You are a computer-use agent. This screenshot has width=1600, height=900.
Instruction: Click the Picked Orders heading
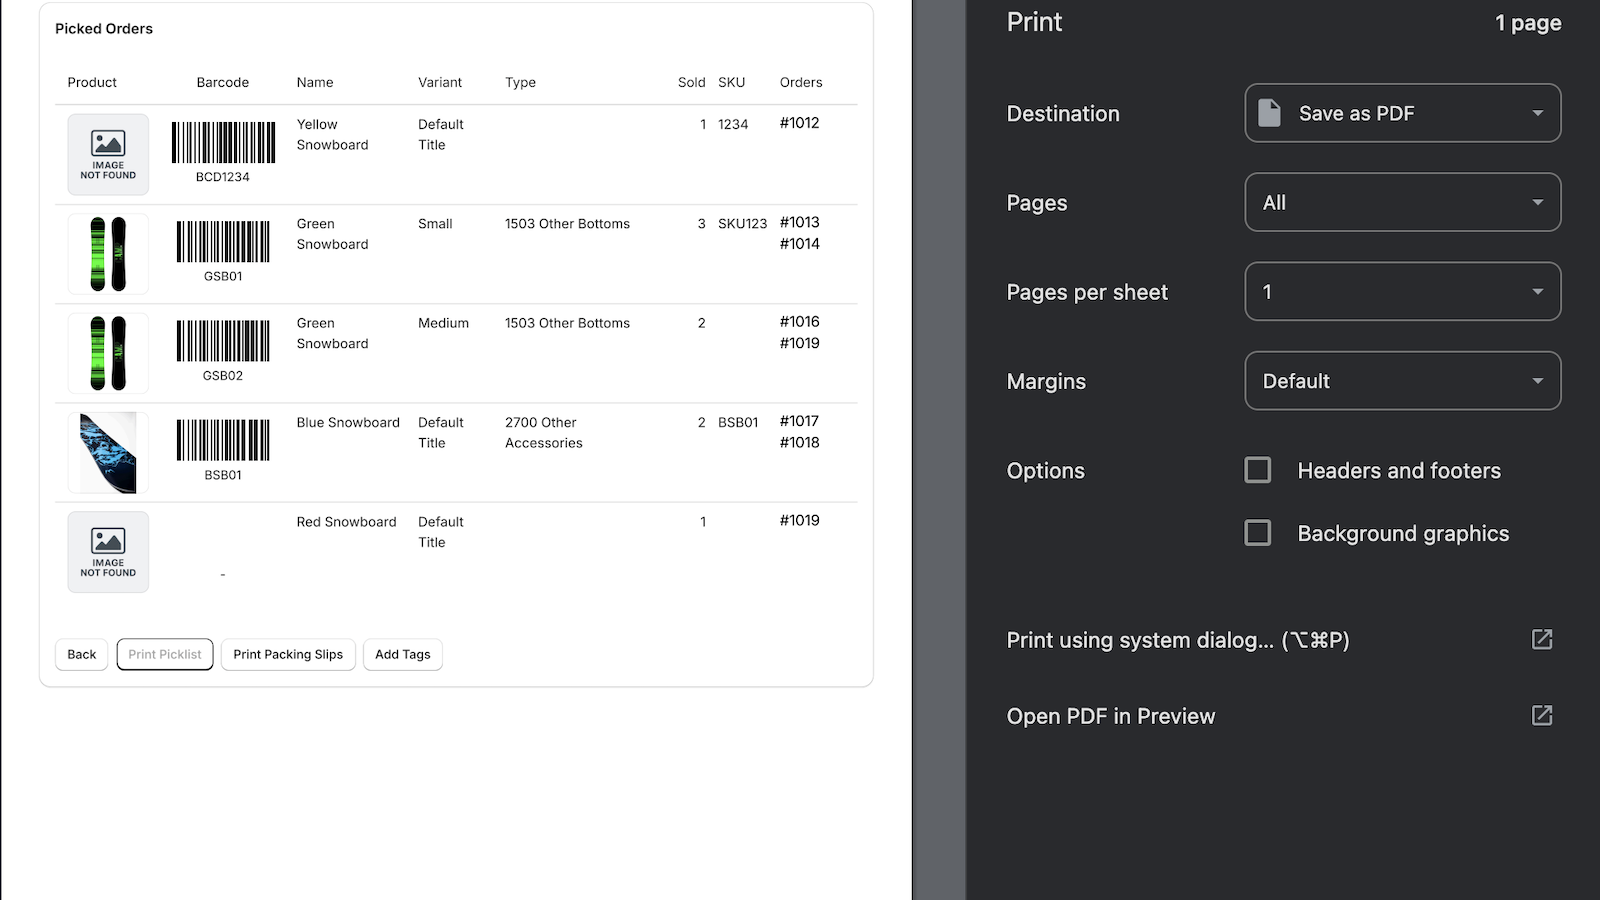tap(104, 28)
